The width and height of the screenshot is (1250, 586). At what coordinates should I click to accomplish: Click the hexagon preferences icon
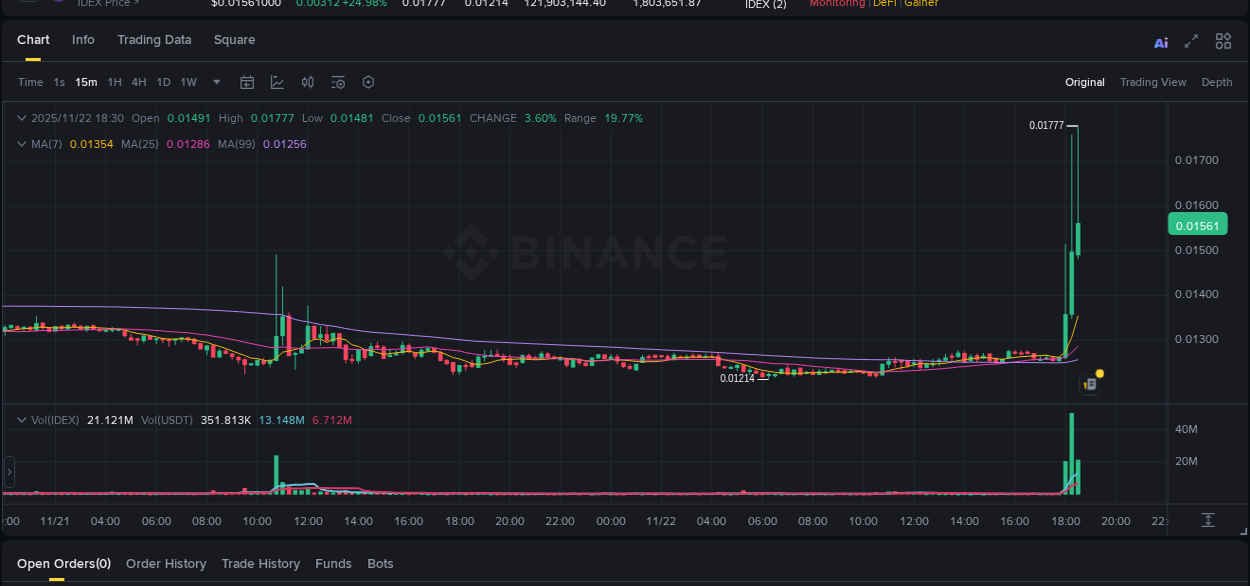368,82
